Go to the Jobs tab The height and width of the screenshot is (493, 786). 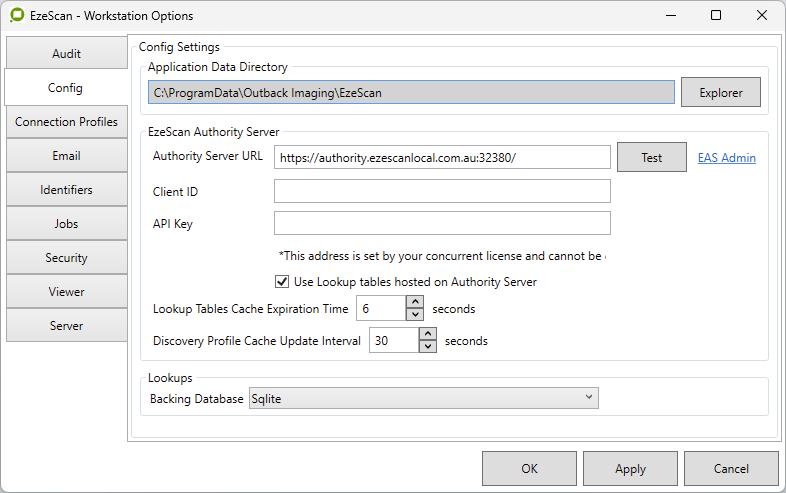coord(67,224)
